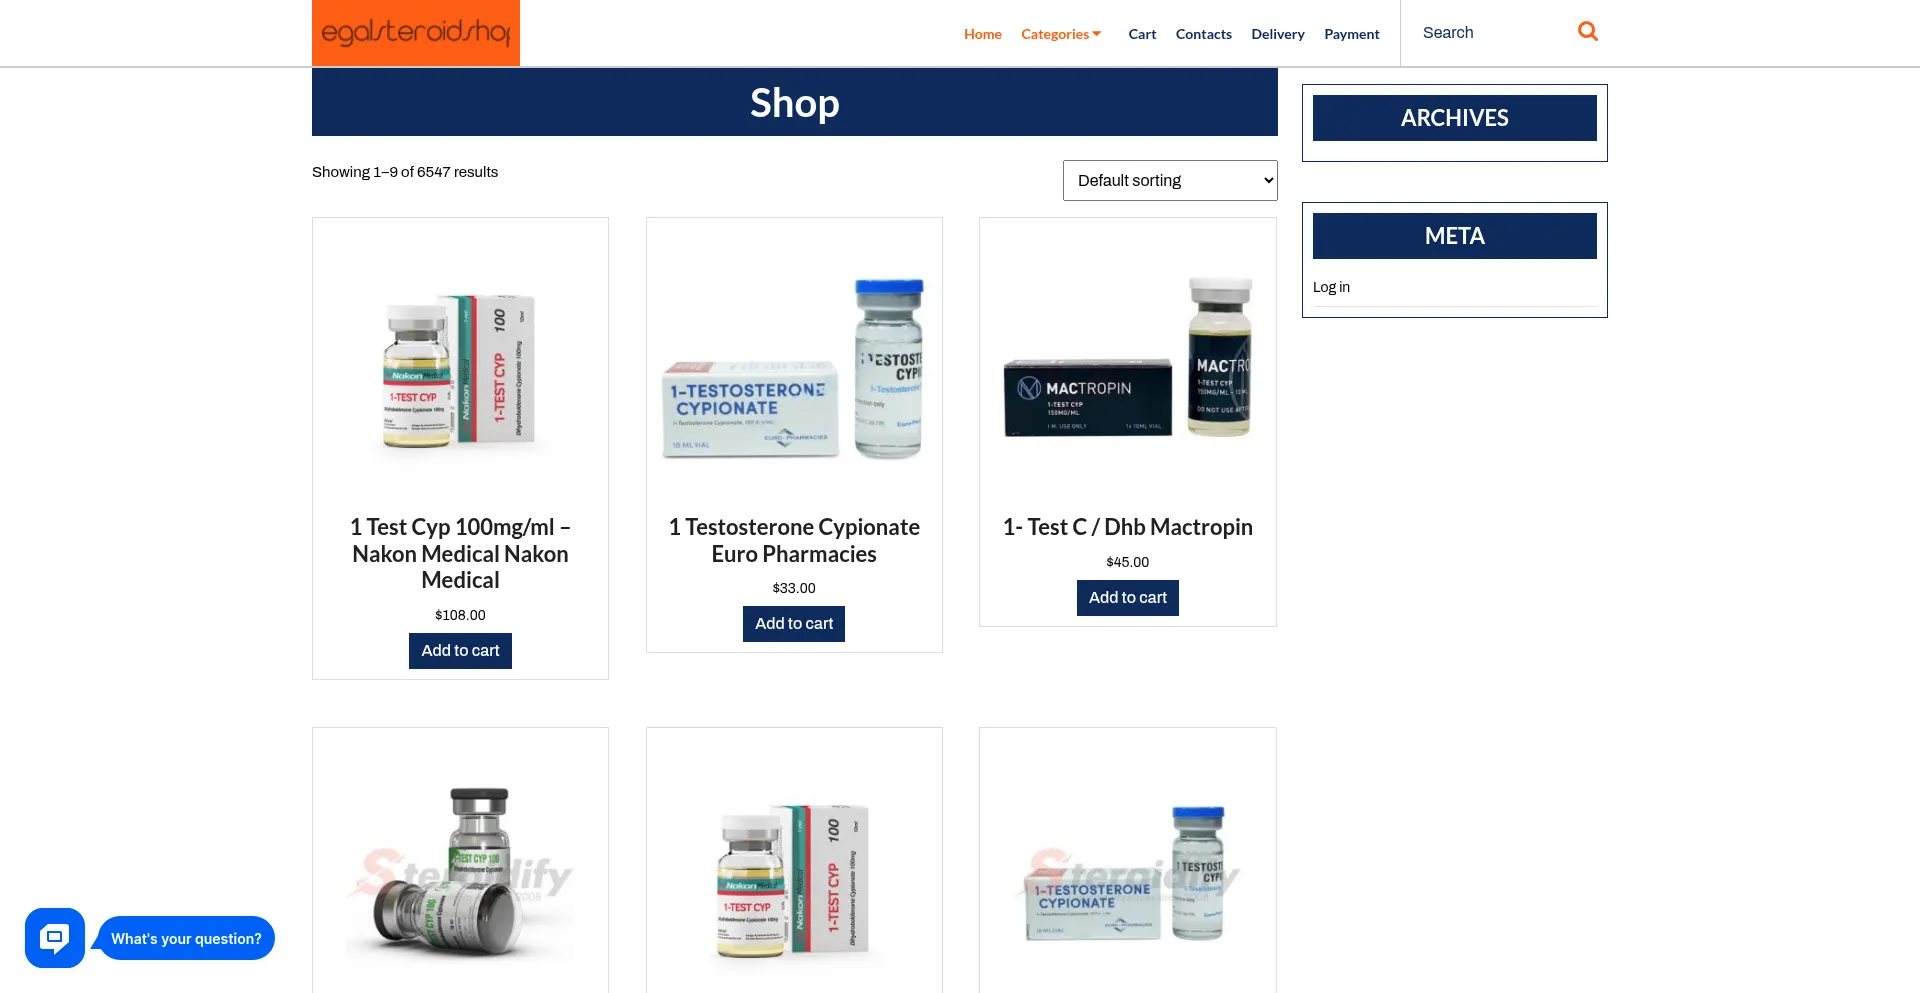The width and height of the screenshot is (1920, 993).
Task: Expand the Categories dropdown arrow
Action: click(1097, 34)
